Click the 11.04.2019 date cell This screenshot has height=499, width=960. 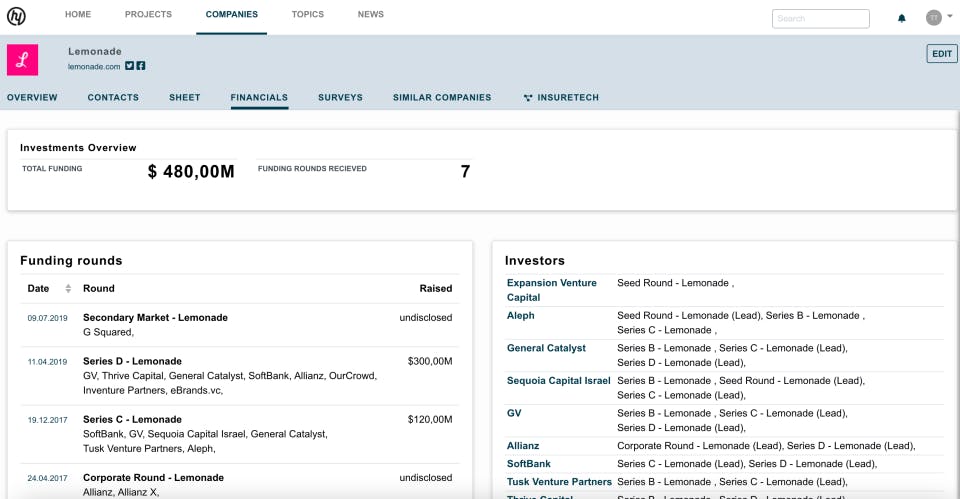coord(47,362)
